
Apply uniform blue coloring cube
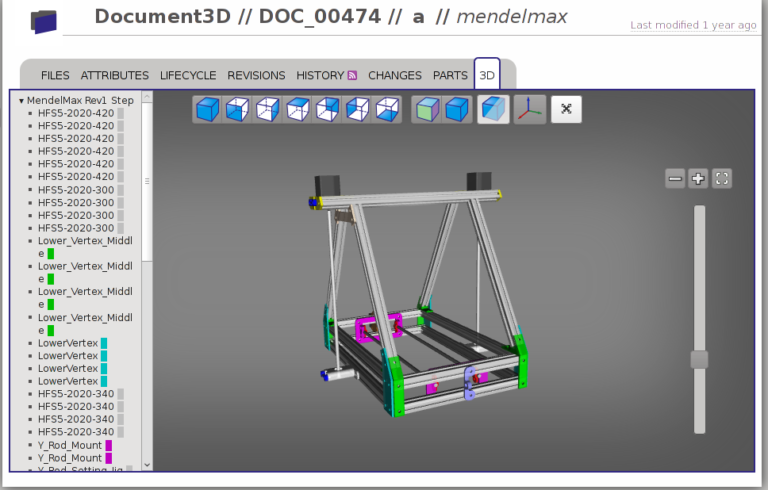[x=457, y=109]
